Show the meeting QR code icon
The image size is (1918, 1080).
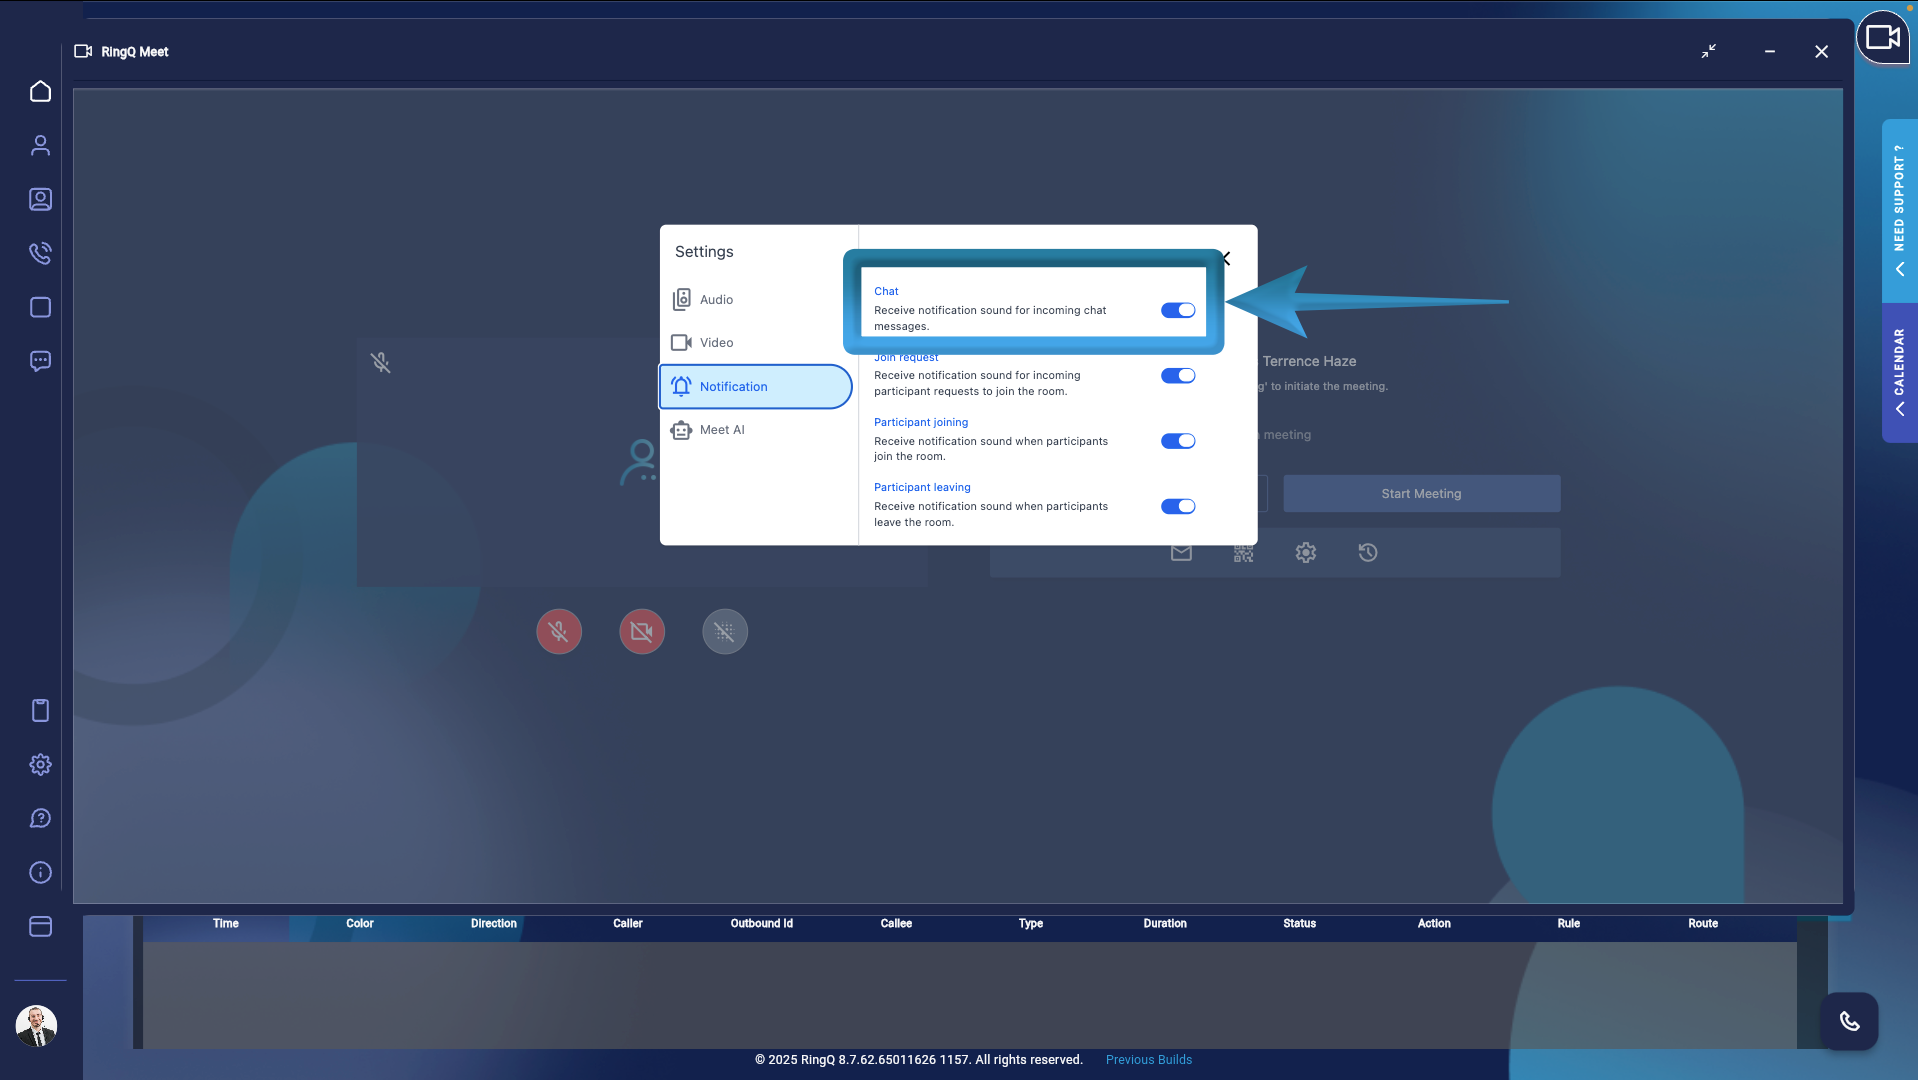coord(1243,552)
